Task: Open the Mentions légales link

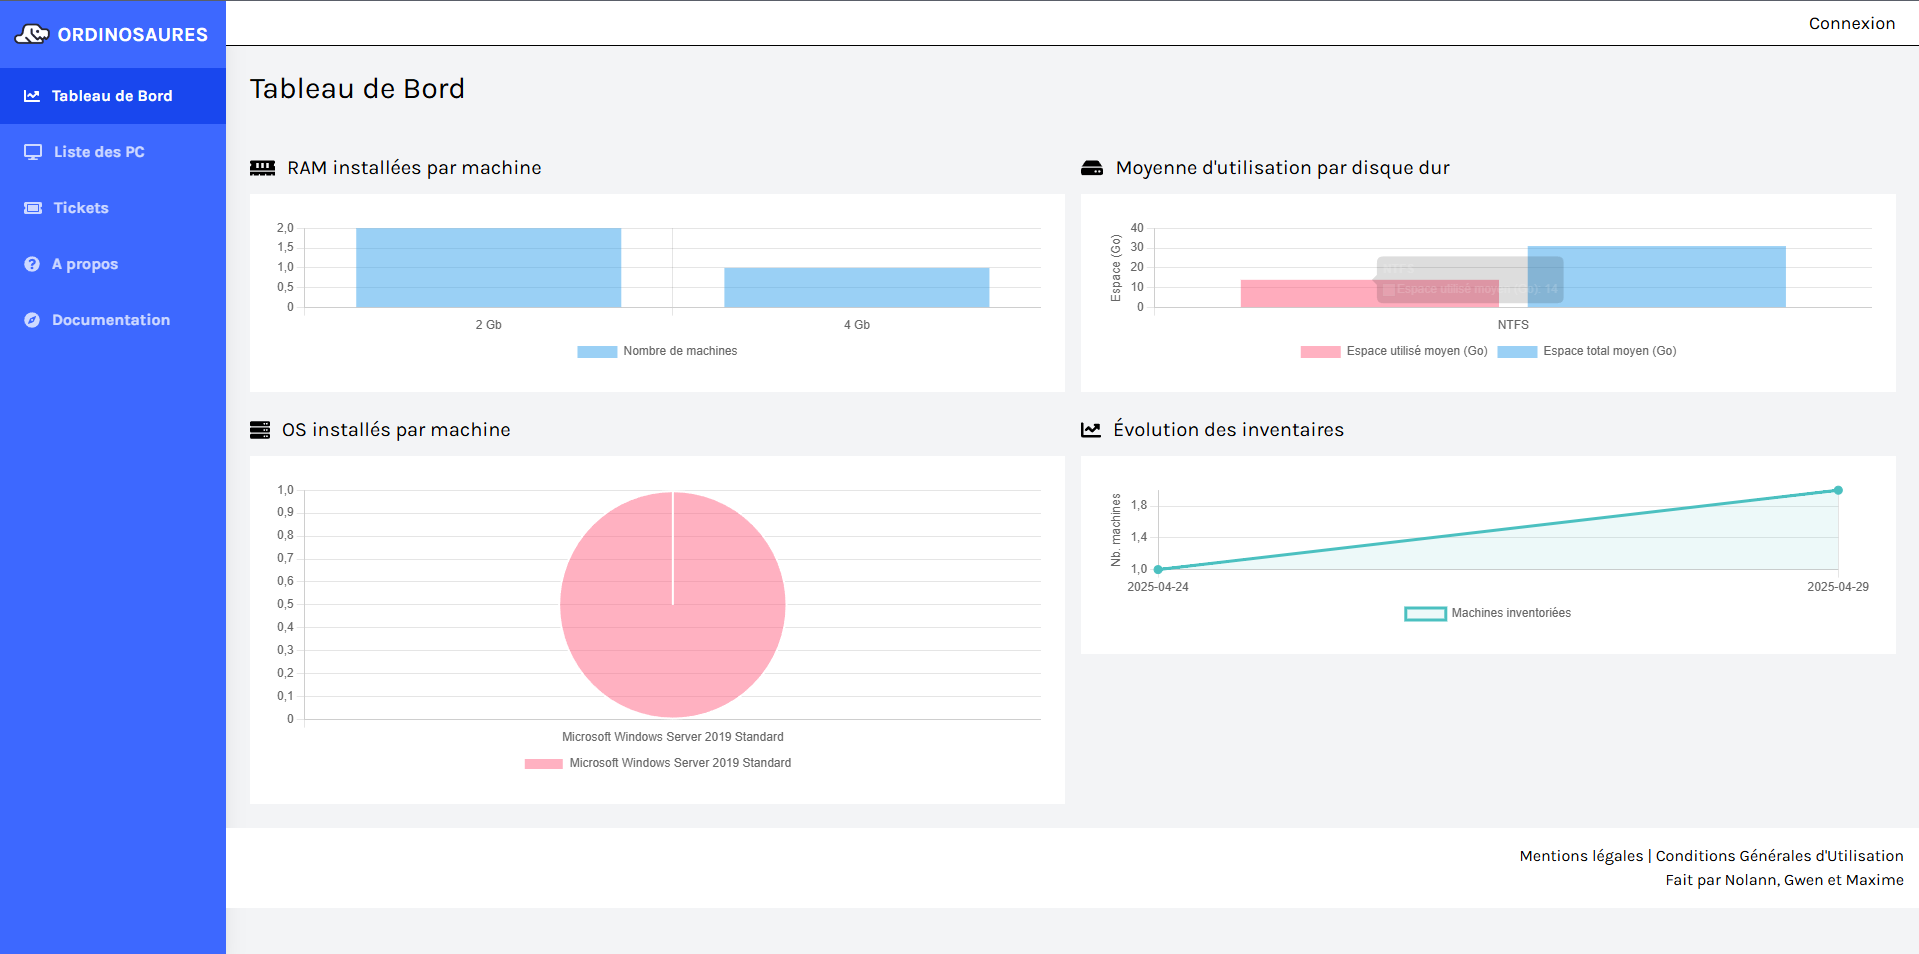Action: [1581, 856]
